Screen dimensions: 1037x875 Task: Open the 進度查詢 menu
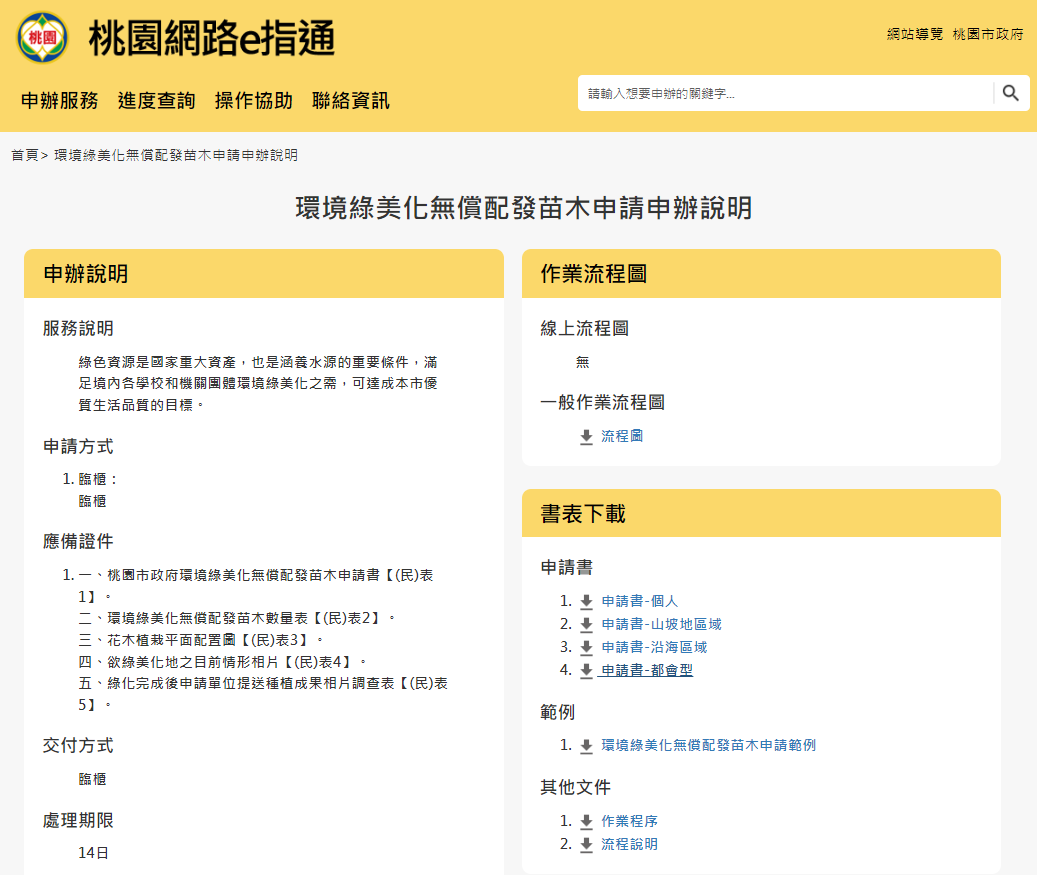157,101
